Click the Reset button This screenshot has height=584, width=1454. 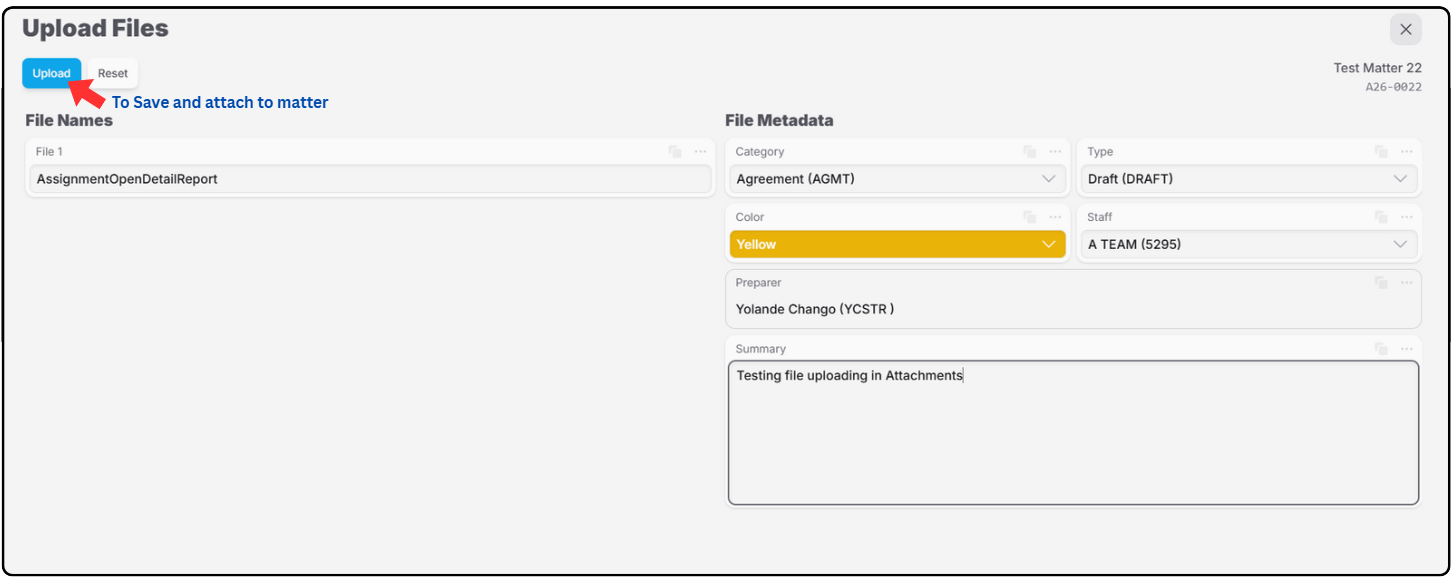click(x=113, y=73)
